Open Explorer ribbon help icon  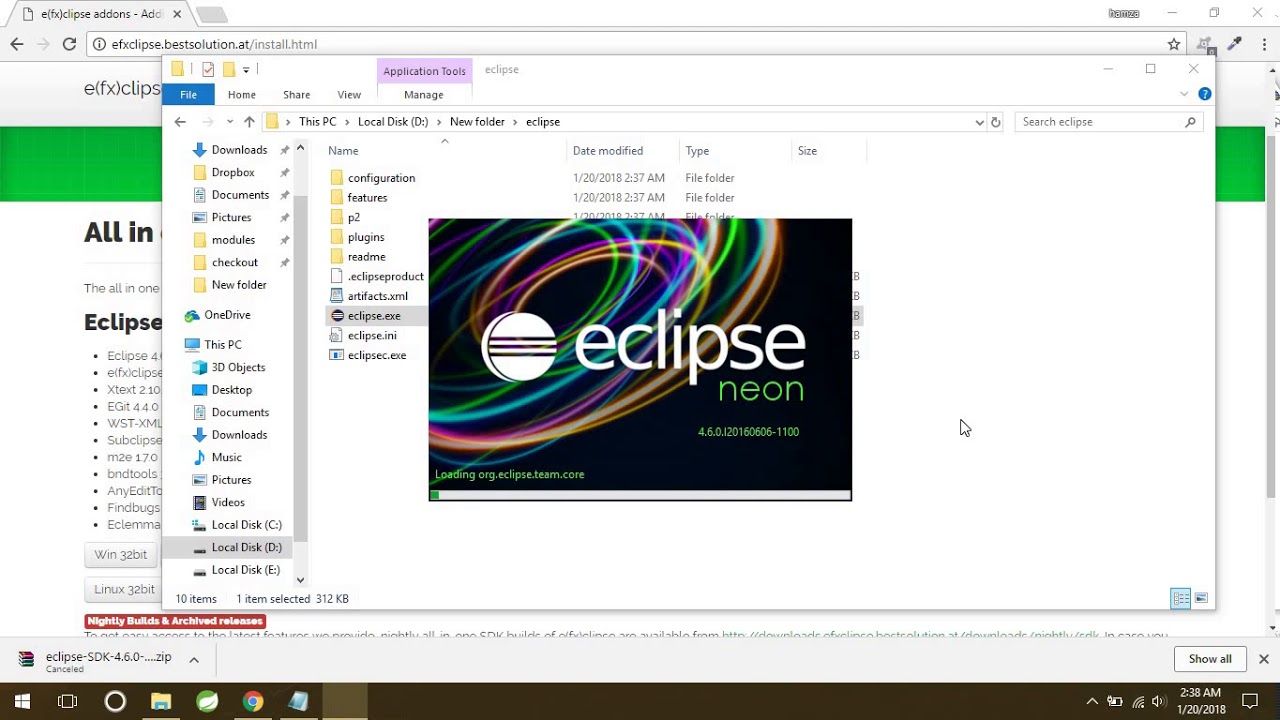coord(1205,94)
